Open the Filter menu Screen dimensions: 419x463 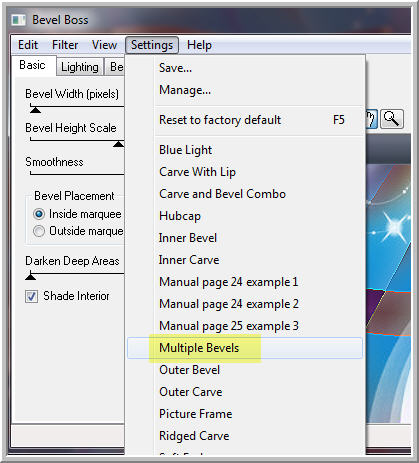click(x=65, y=45)
